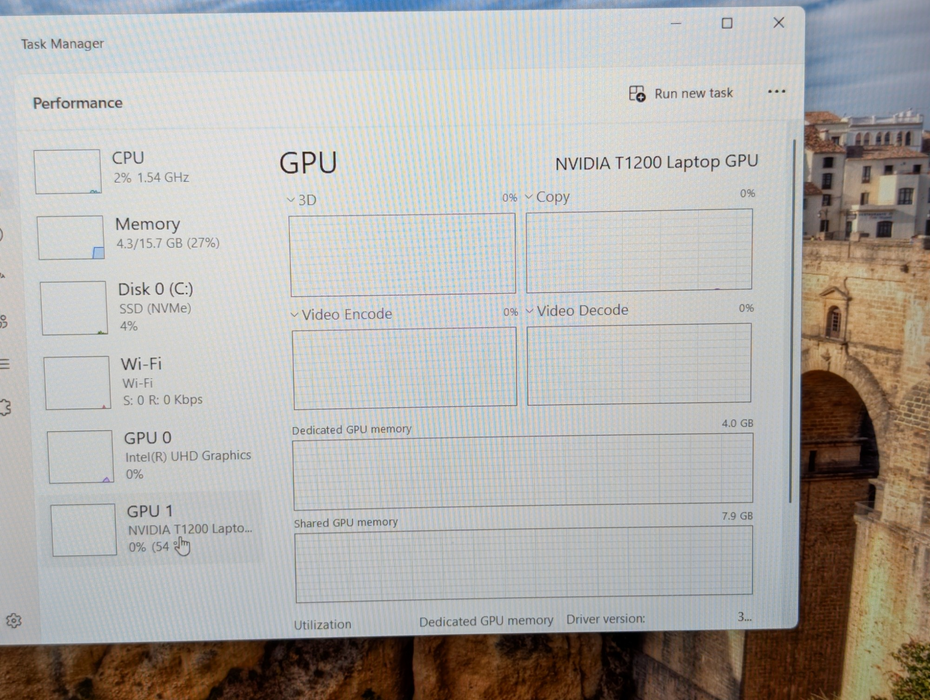Viewport: 930px width, 700px height.
Task: Click the Video Encode utilization graph
Action: click(x=405, y=368)
